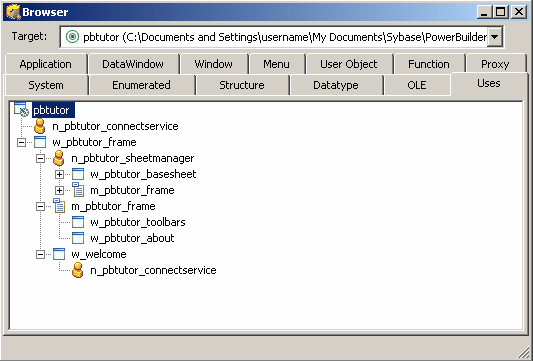Open the Target dropdown arrow

pyautogui.click(x=495, y=37)
